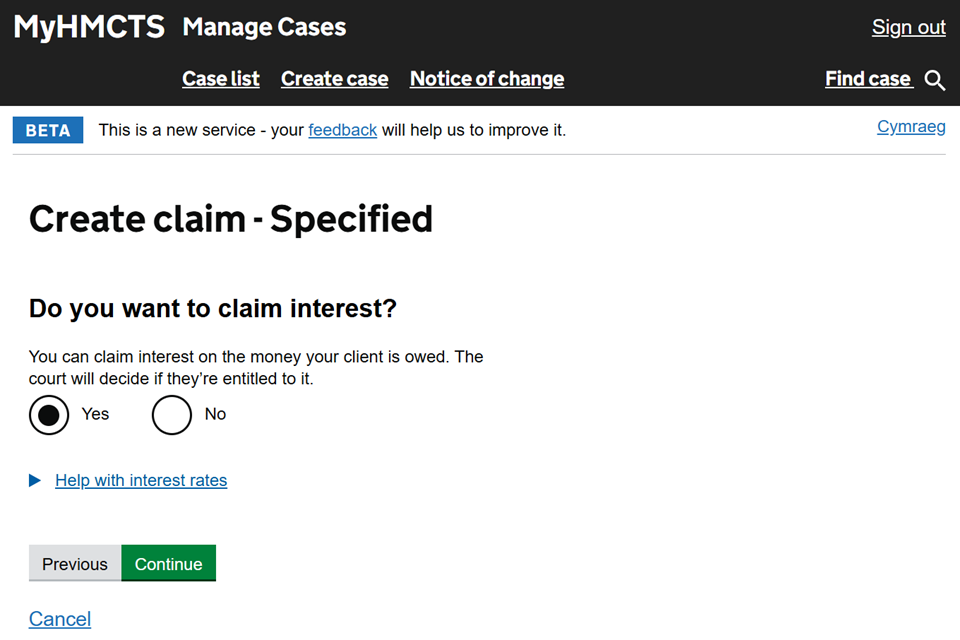Image resolution: width=960 pixels, height=640 pixels.
Task: Select the No radio button
Action: (171, 415)
